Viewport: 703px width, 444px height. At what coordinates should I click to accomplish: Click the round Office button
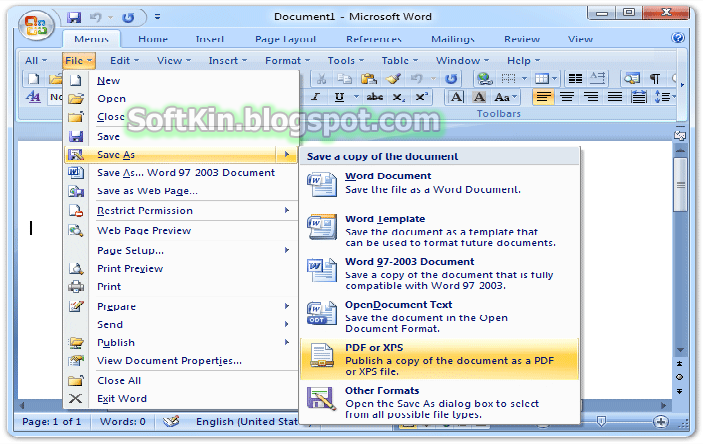36,25
